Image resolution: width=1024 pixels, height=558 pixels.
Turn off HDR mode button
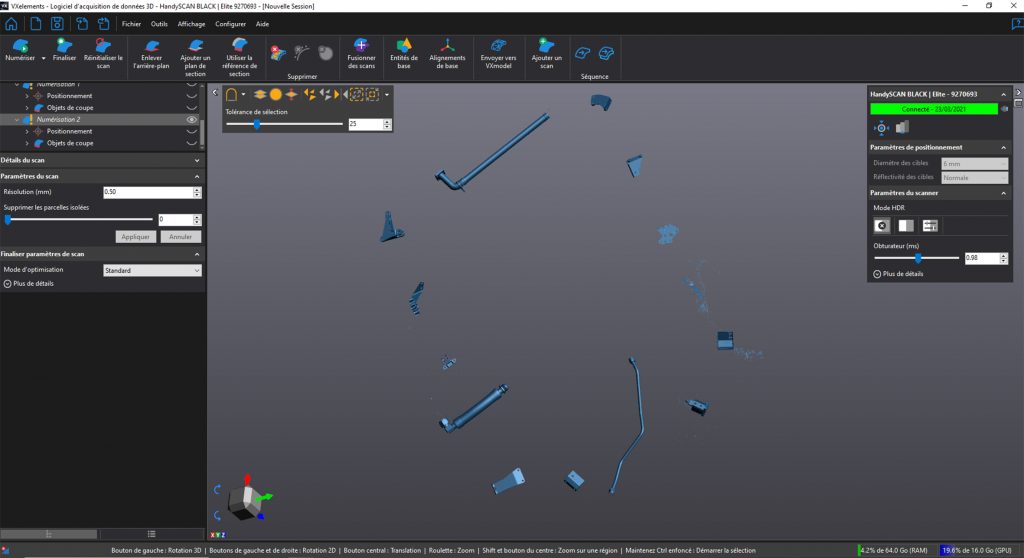pos(882,226)
